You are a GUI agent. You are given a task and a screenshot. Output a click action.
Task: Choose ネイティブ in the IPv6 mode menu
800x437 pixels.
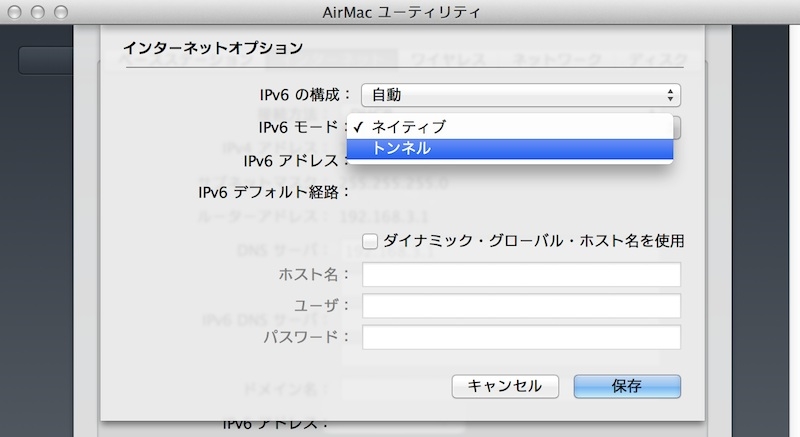coord(510,126)
